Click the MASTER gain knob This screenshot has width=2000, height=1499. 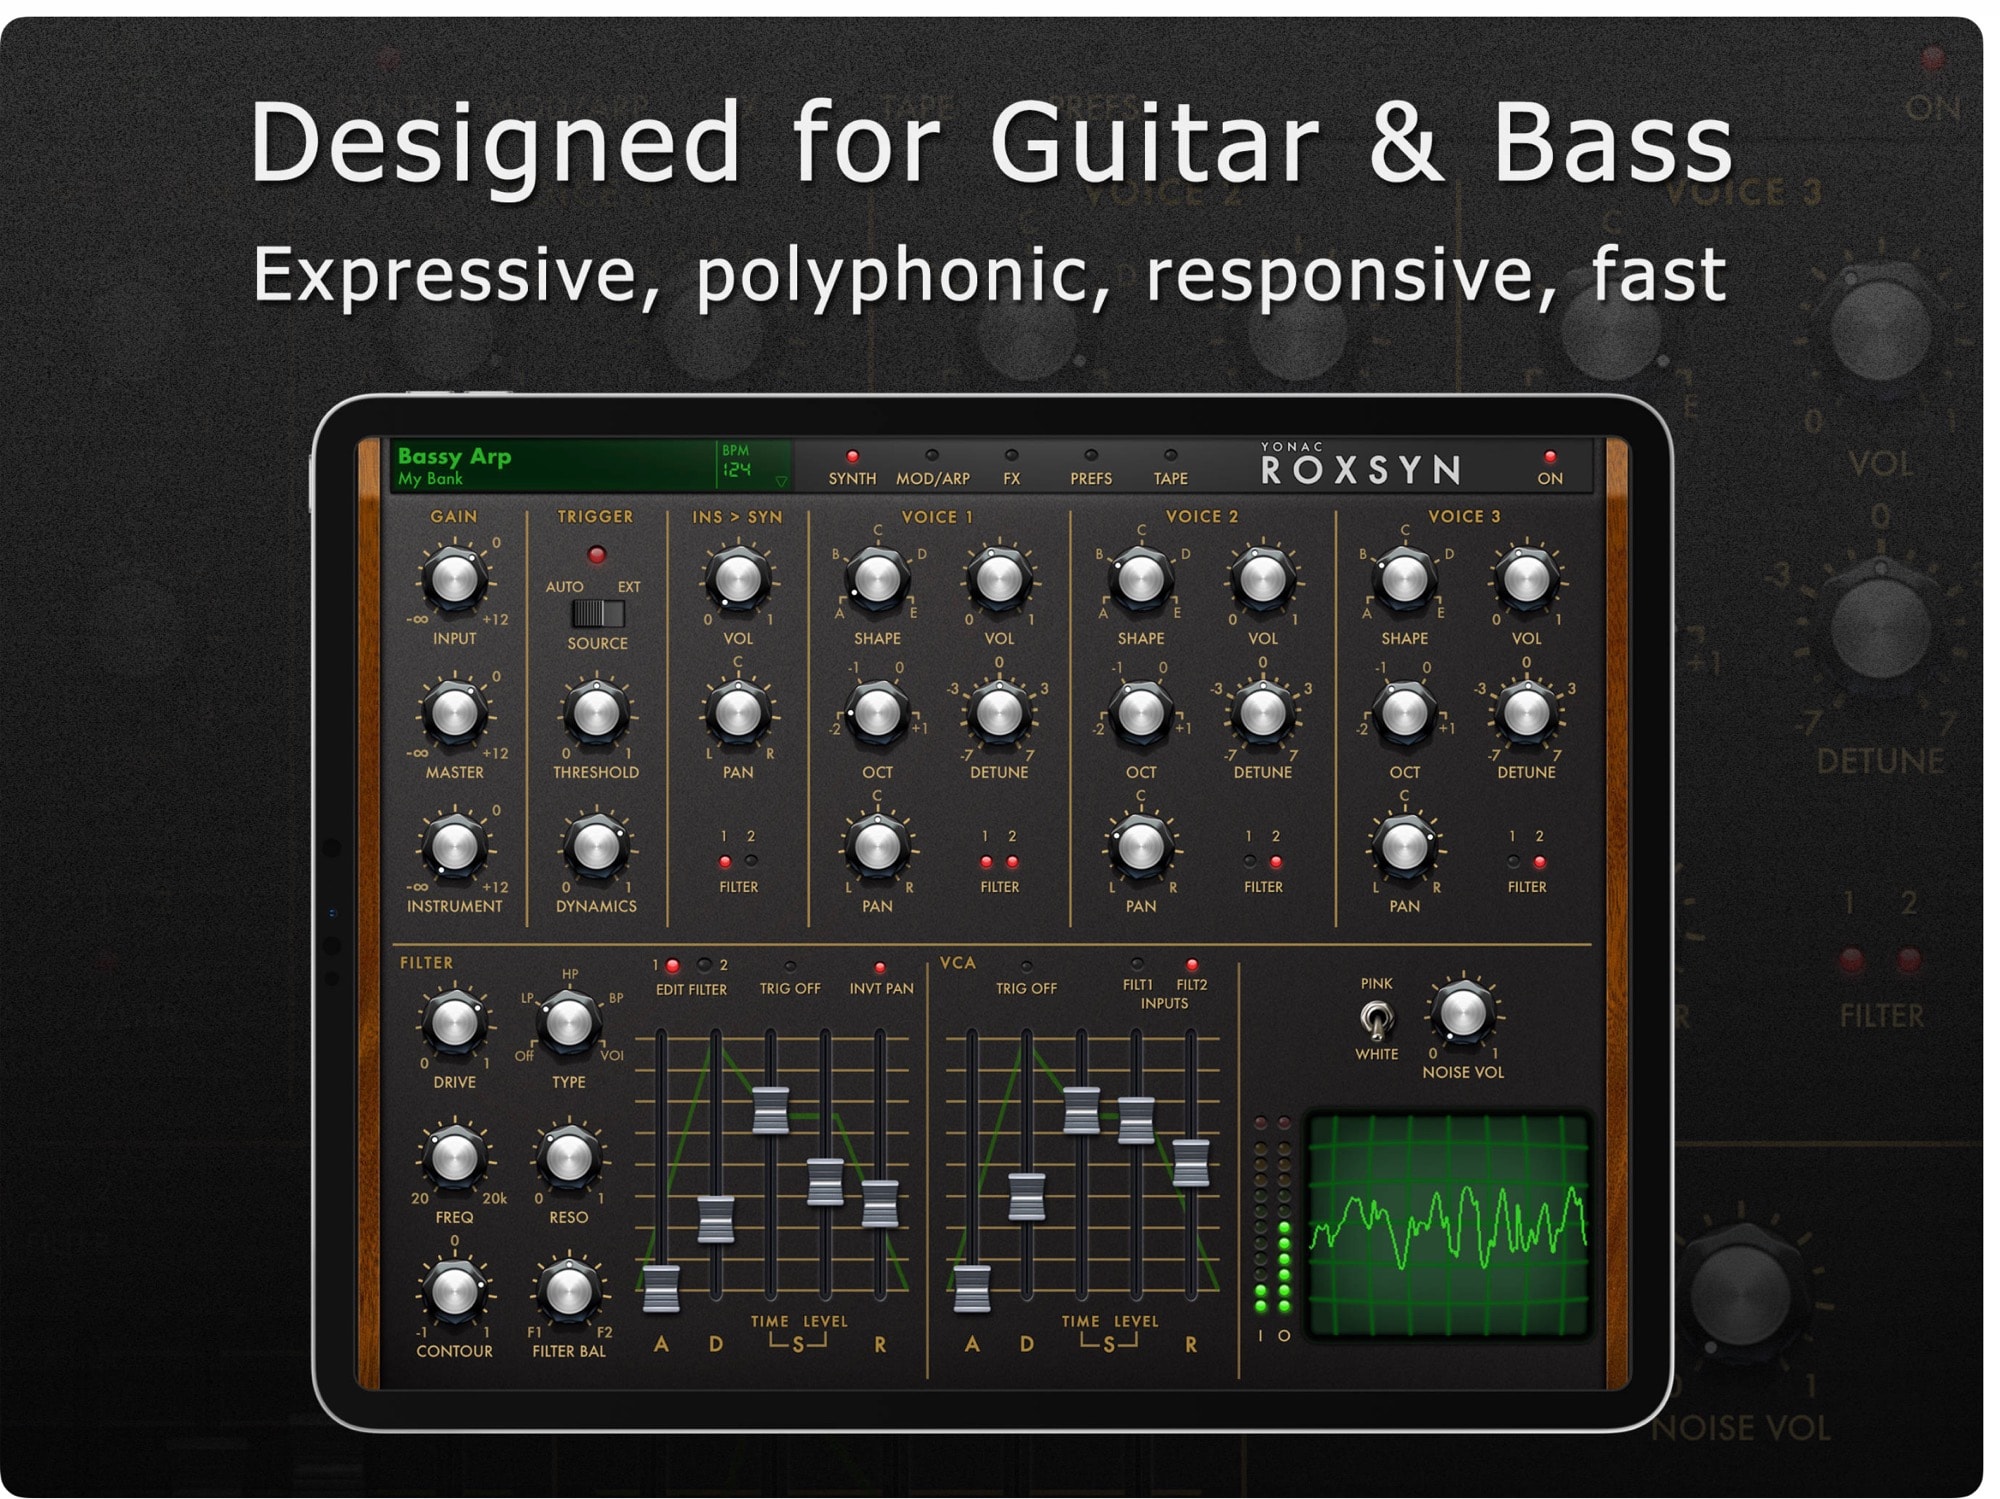[454, 713]
